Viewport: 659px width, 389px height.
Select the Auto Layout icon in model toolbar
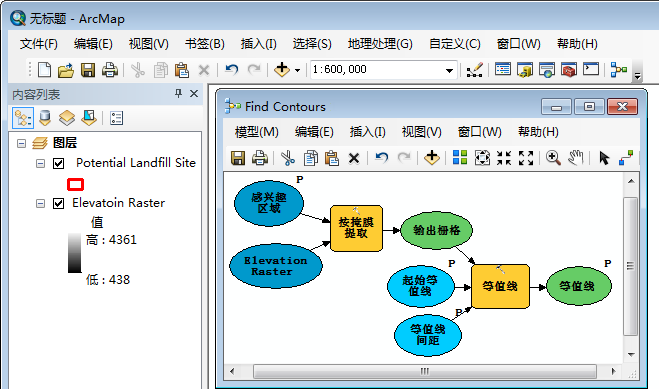pos(460,158)
